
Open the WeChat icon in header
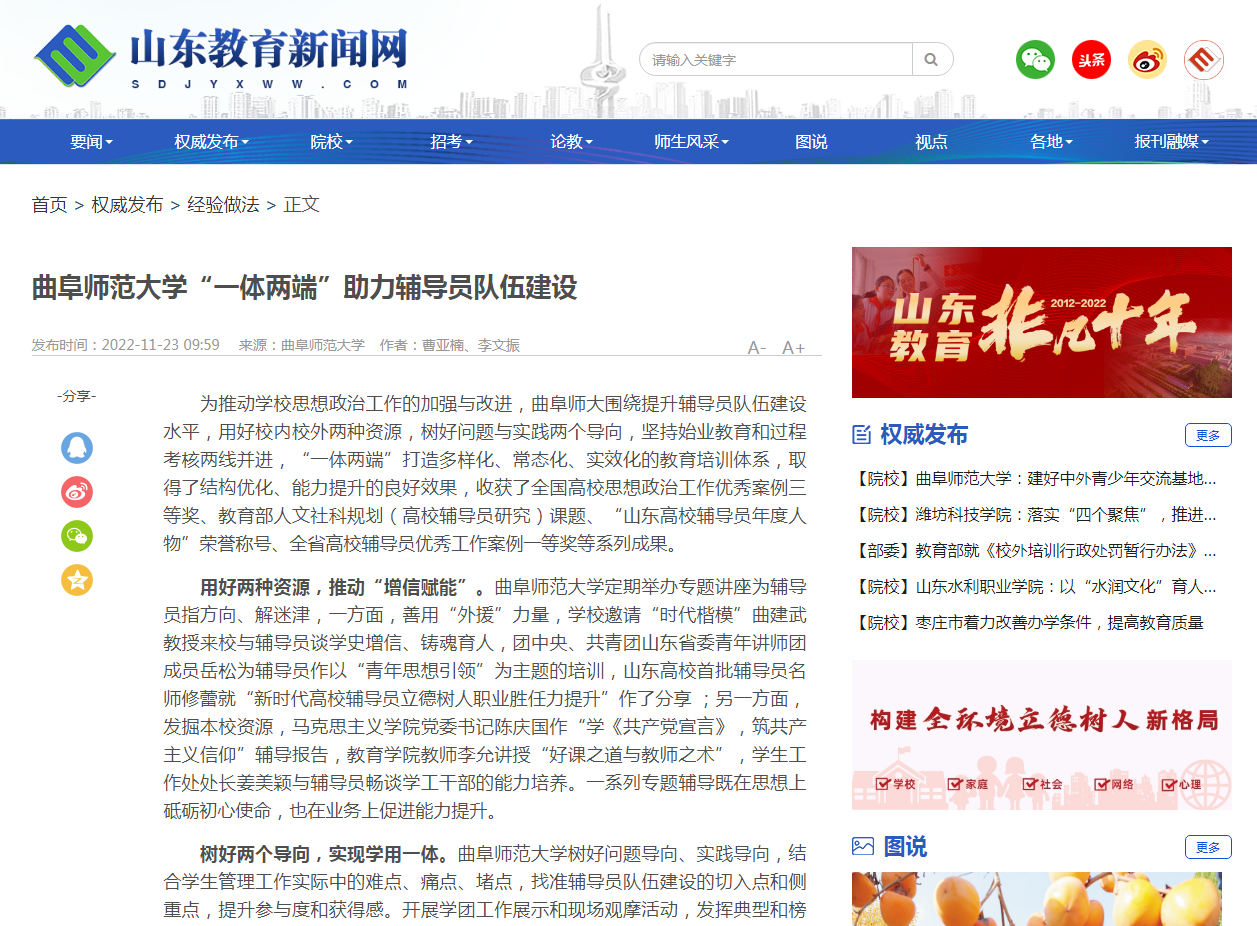1035,60
